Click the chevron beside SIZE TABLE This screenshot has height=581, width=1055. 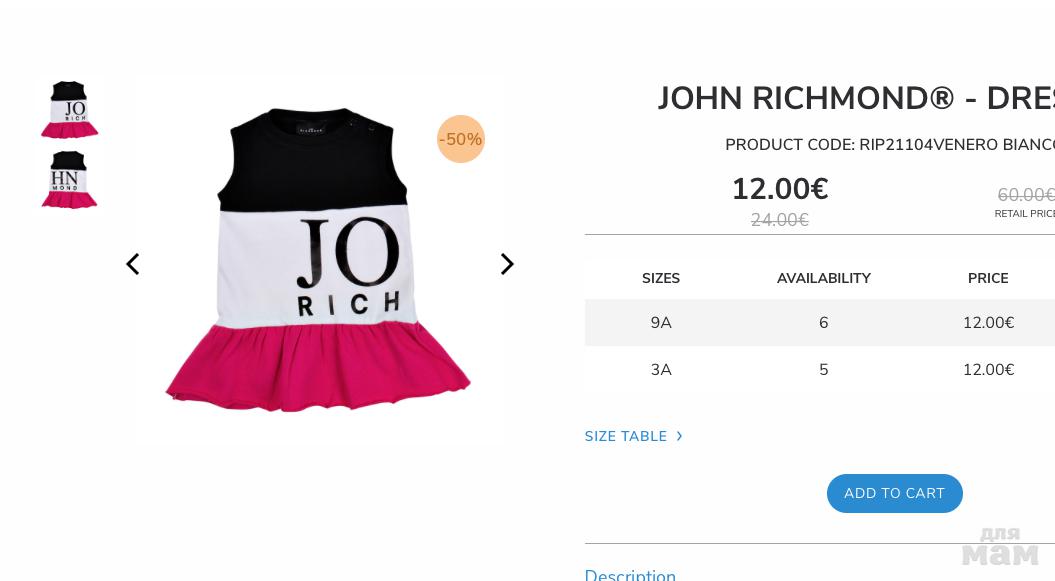[x=680, y=436]
